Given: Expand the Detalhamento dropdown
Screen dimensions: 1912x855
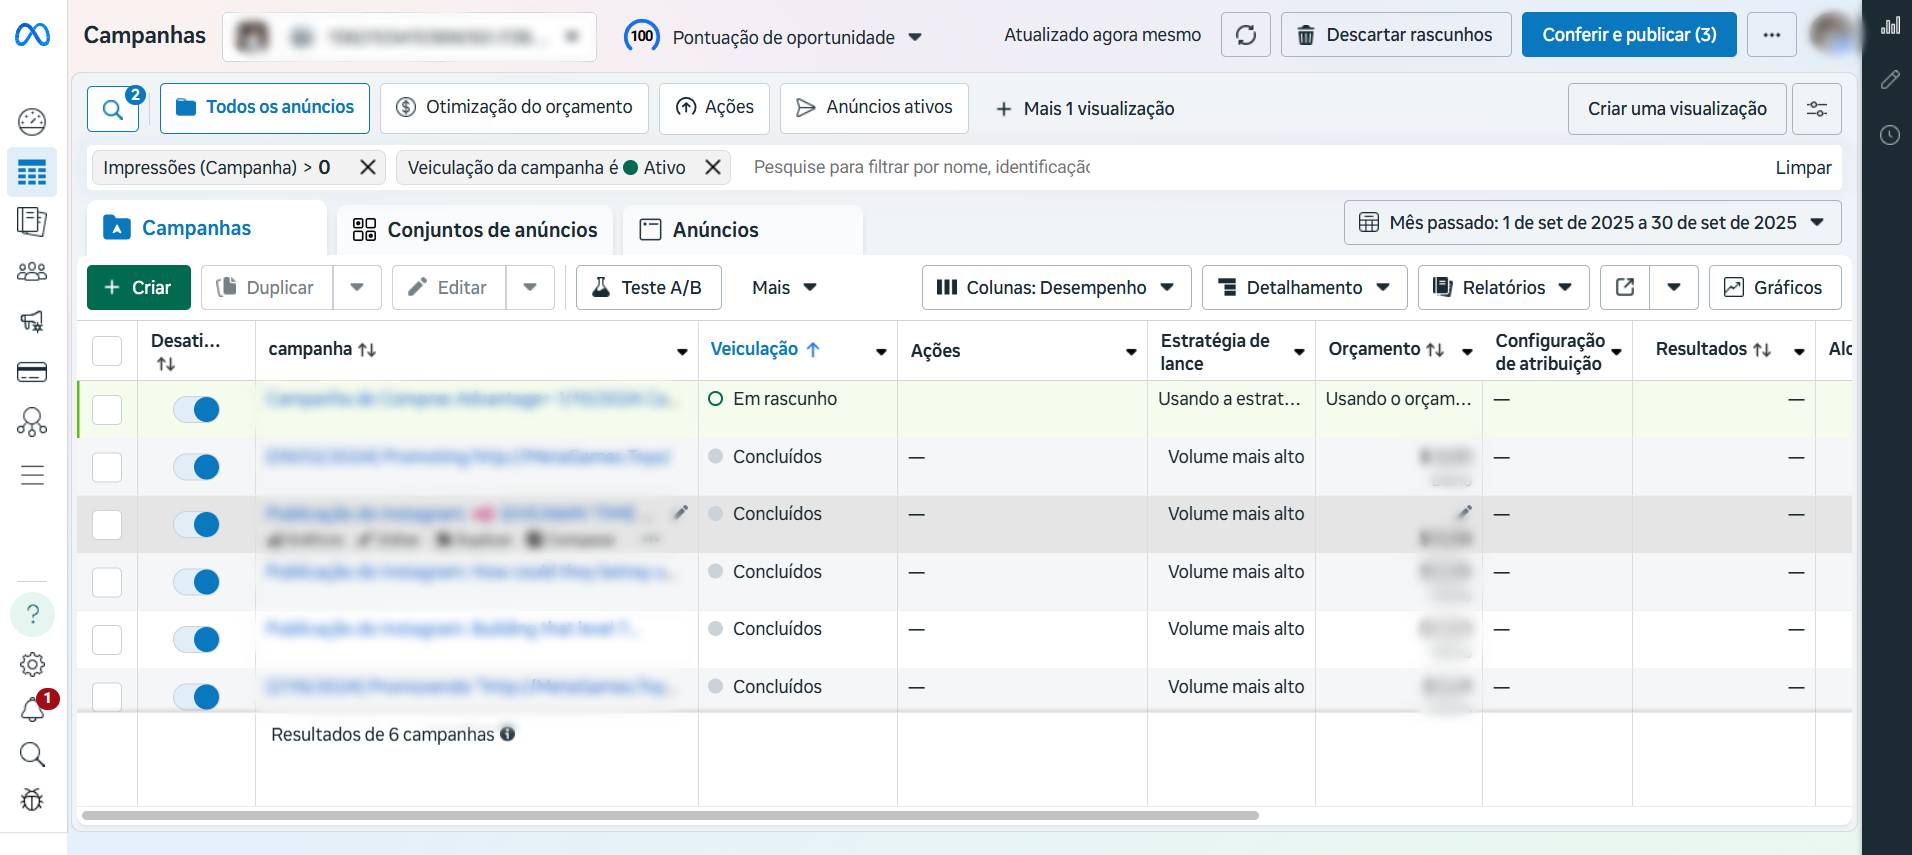Looking at the screenshot, I should (1304, 288).
